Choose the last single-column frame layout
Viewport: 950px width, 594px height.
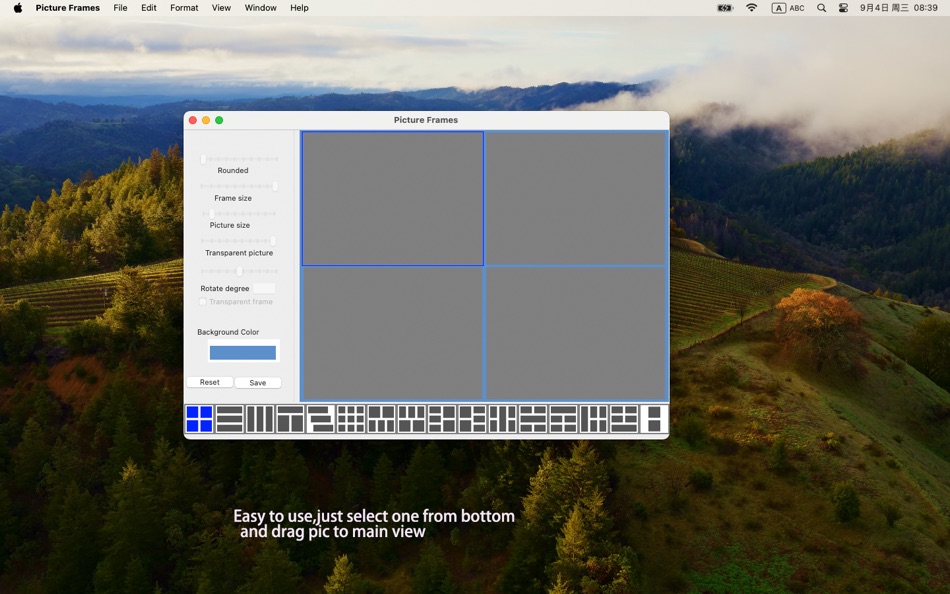pyautogui.click(x=653, y=420)
